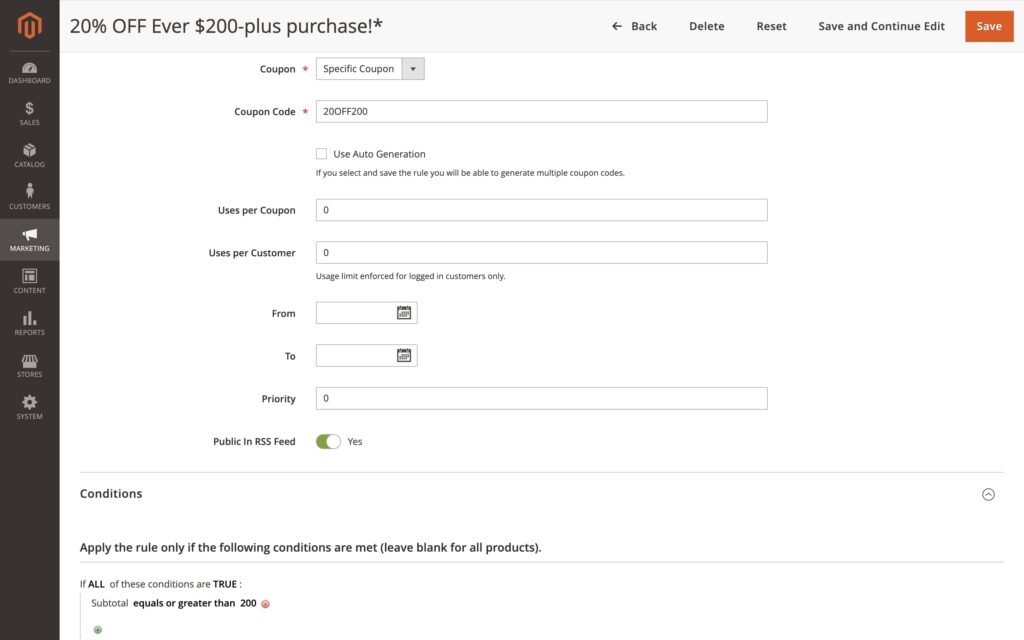Click the Conditions section heading

[x=111, y=494]
